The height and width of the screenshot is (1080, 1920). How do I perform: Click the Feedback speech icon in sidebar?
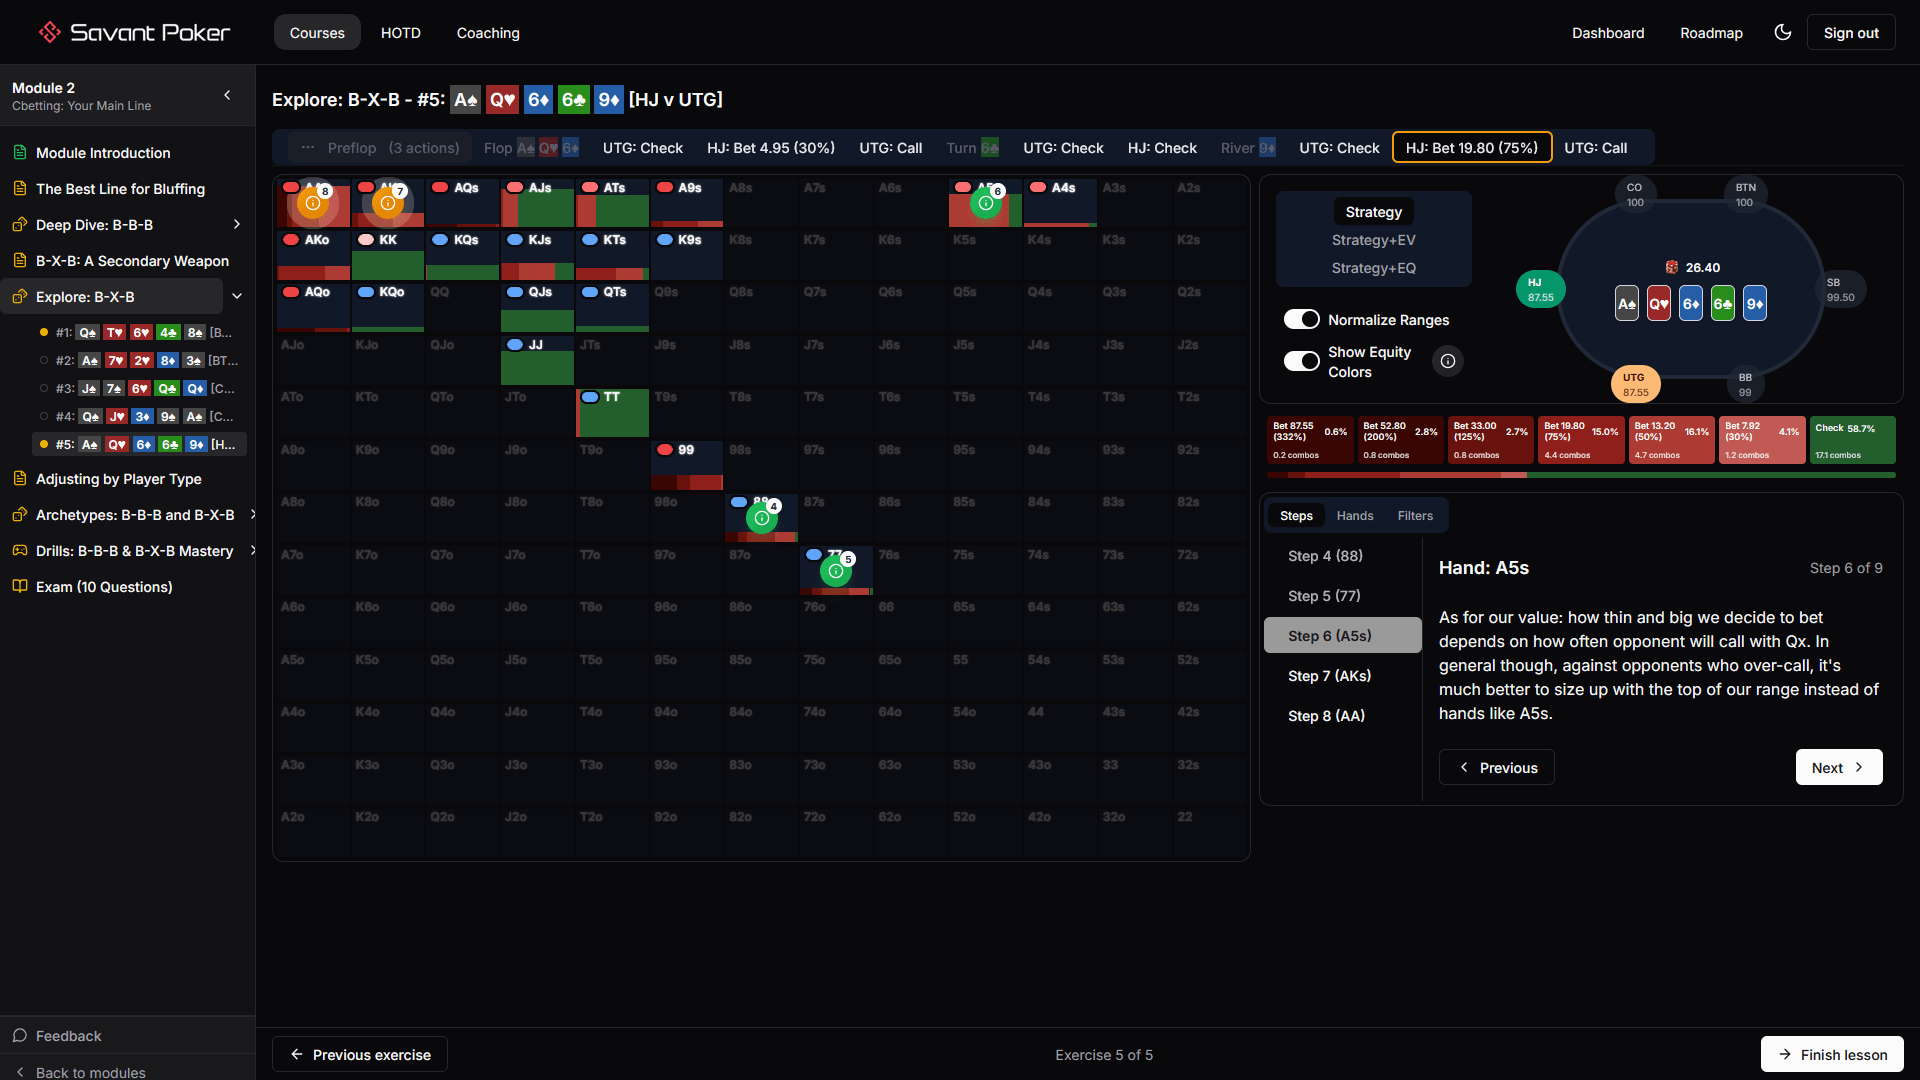[21, 1035]
